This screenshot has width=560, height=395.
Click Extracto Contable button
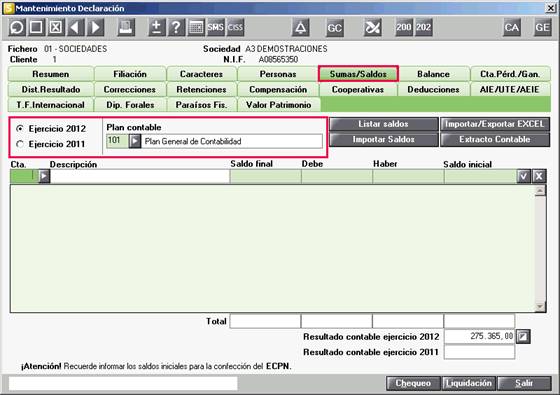click(x=495, y=139)
